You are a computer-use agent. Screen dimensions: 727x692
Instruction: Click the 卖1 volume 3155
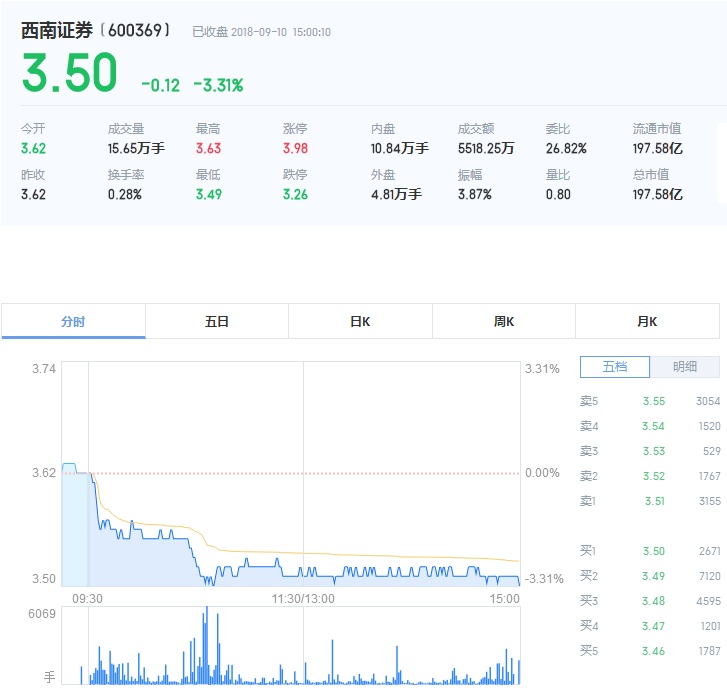[x=709, y=501]
